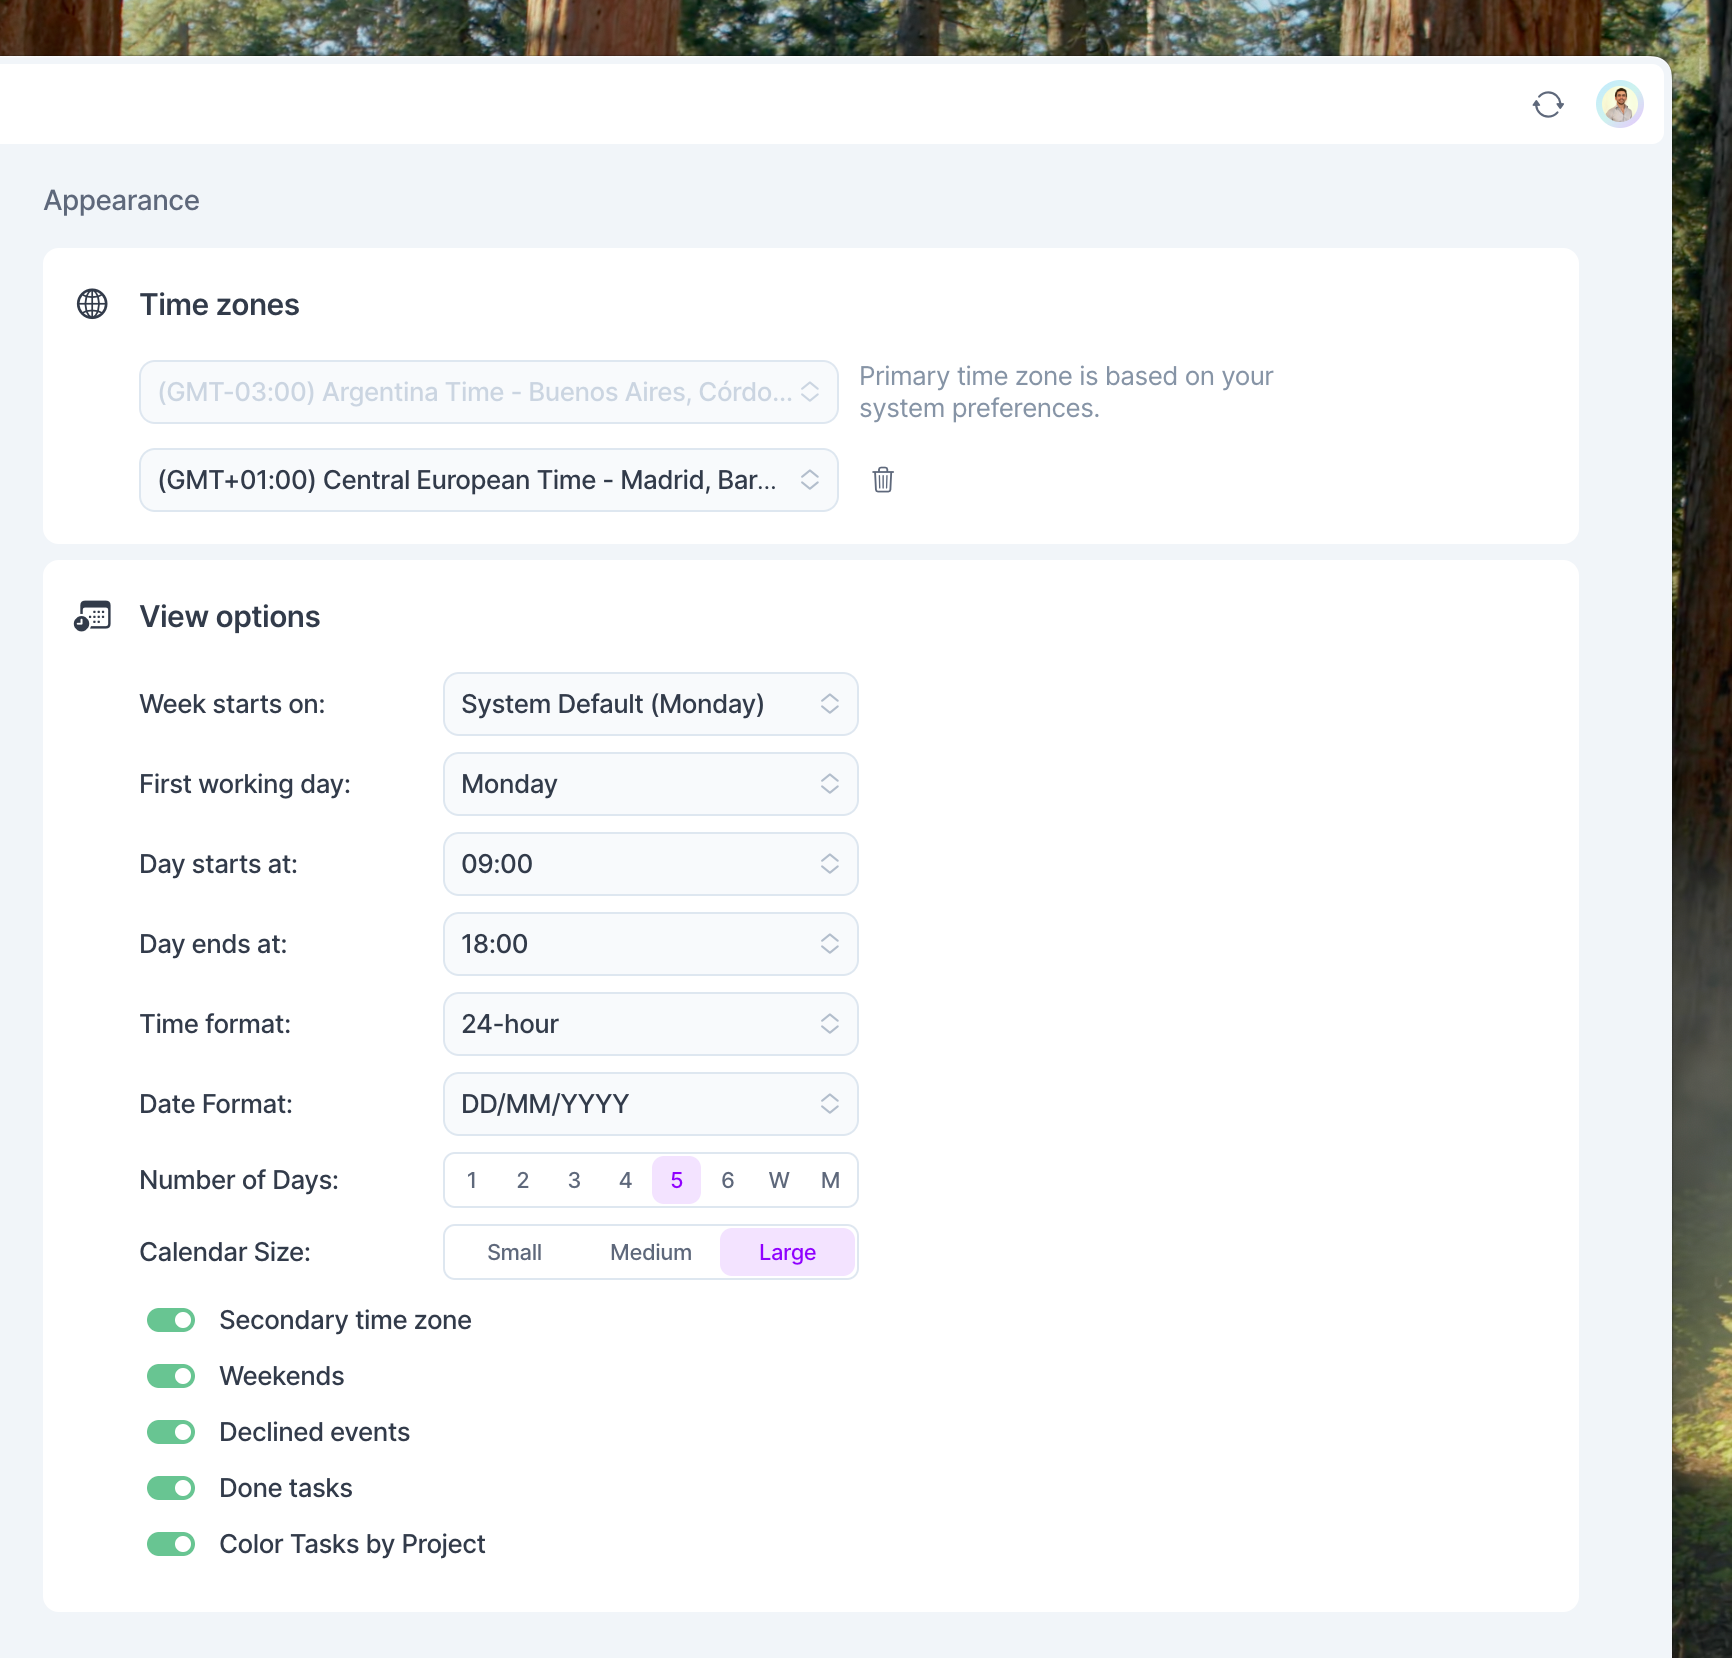Click the Declined events label
The width and height of the screenshot is (1732, 1658).
pyautogui.click(x=315, y=1432)
